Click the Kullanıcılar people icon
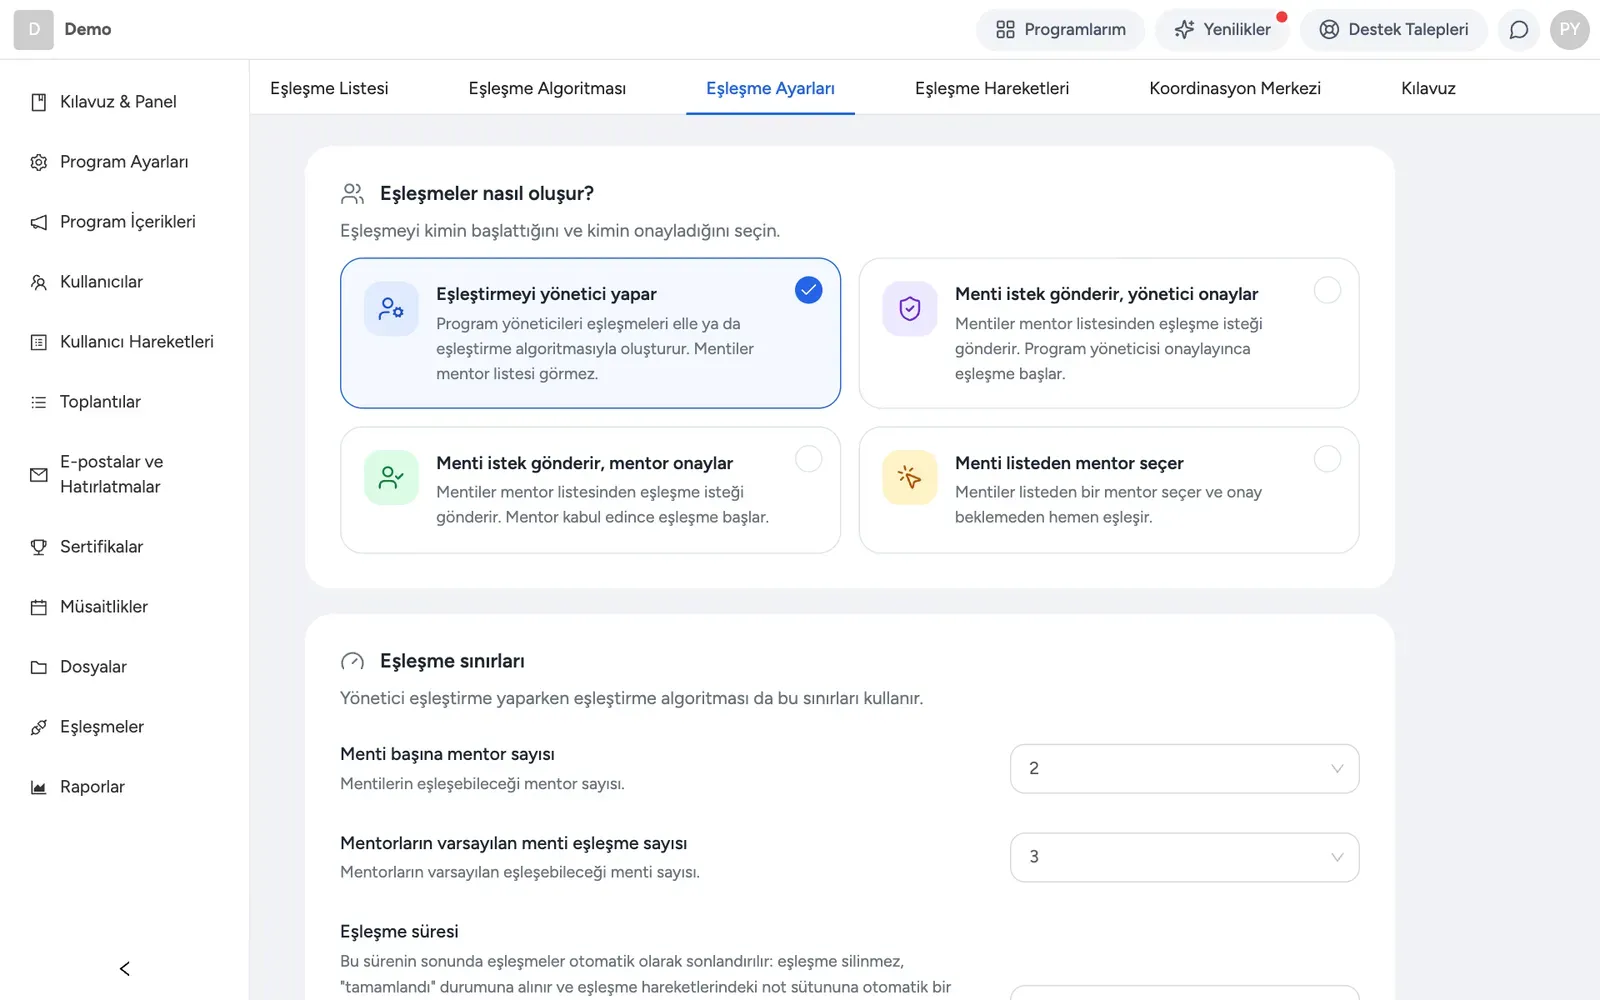Image resolution: width=1600 pixels, height=1000 pixels. pos(39,282)
